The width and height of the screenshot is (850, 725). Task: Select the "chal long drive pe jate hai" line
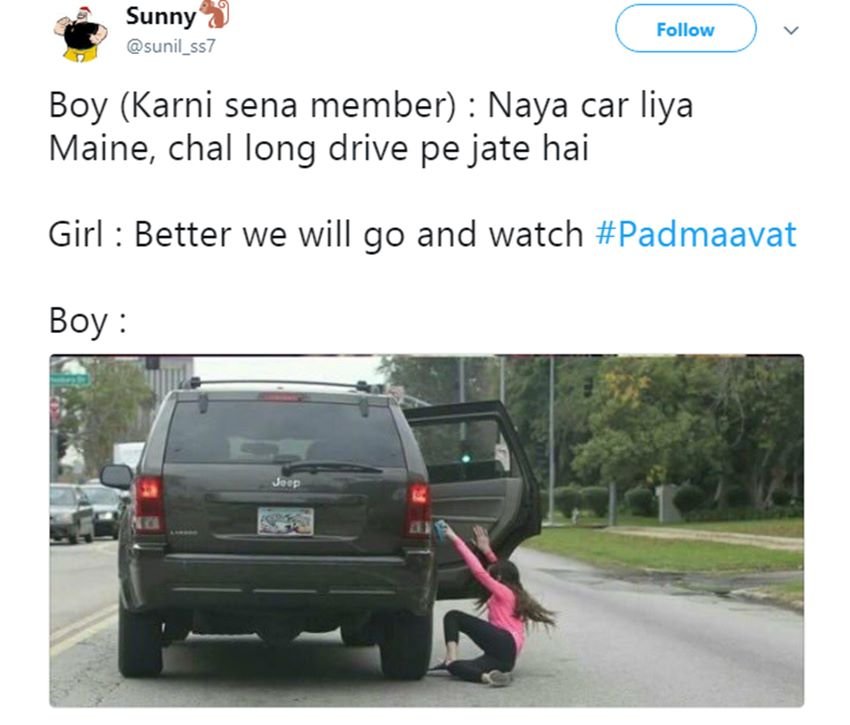[x=378, y=148]
